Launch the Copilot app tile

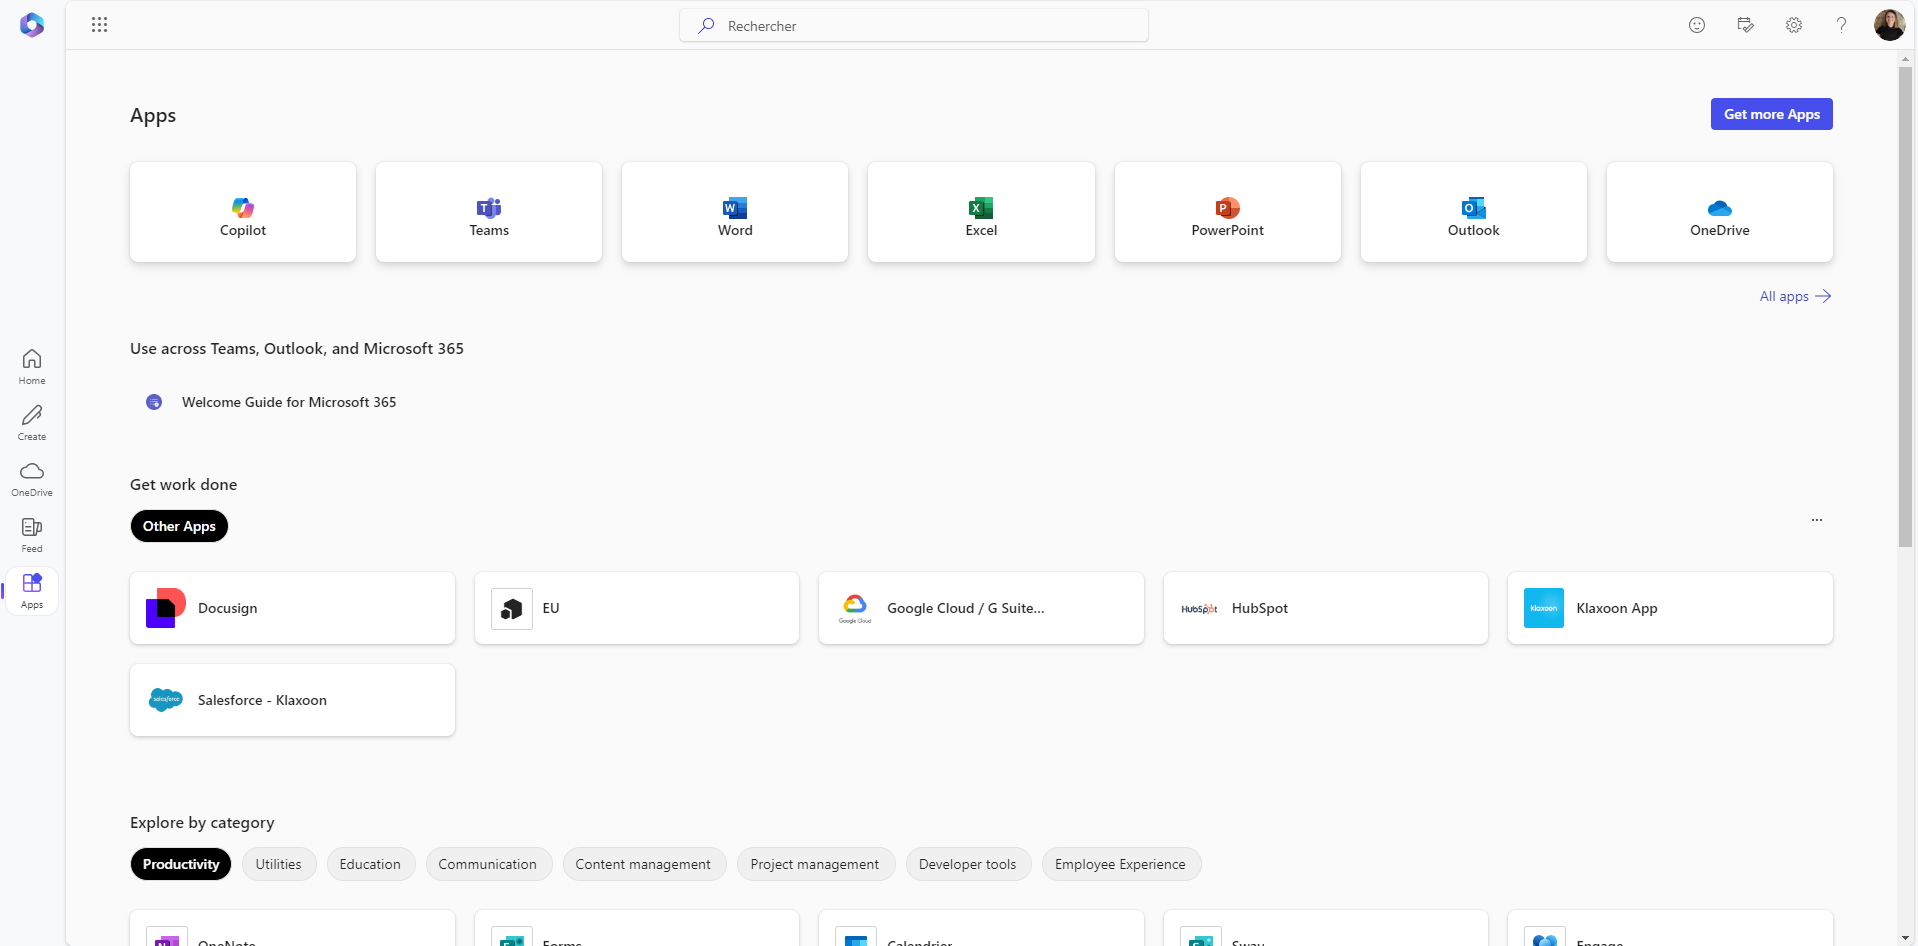point(243,213)
